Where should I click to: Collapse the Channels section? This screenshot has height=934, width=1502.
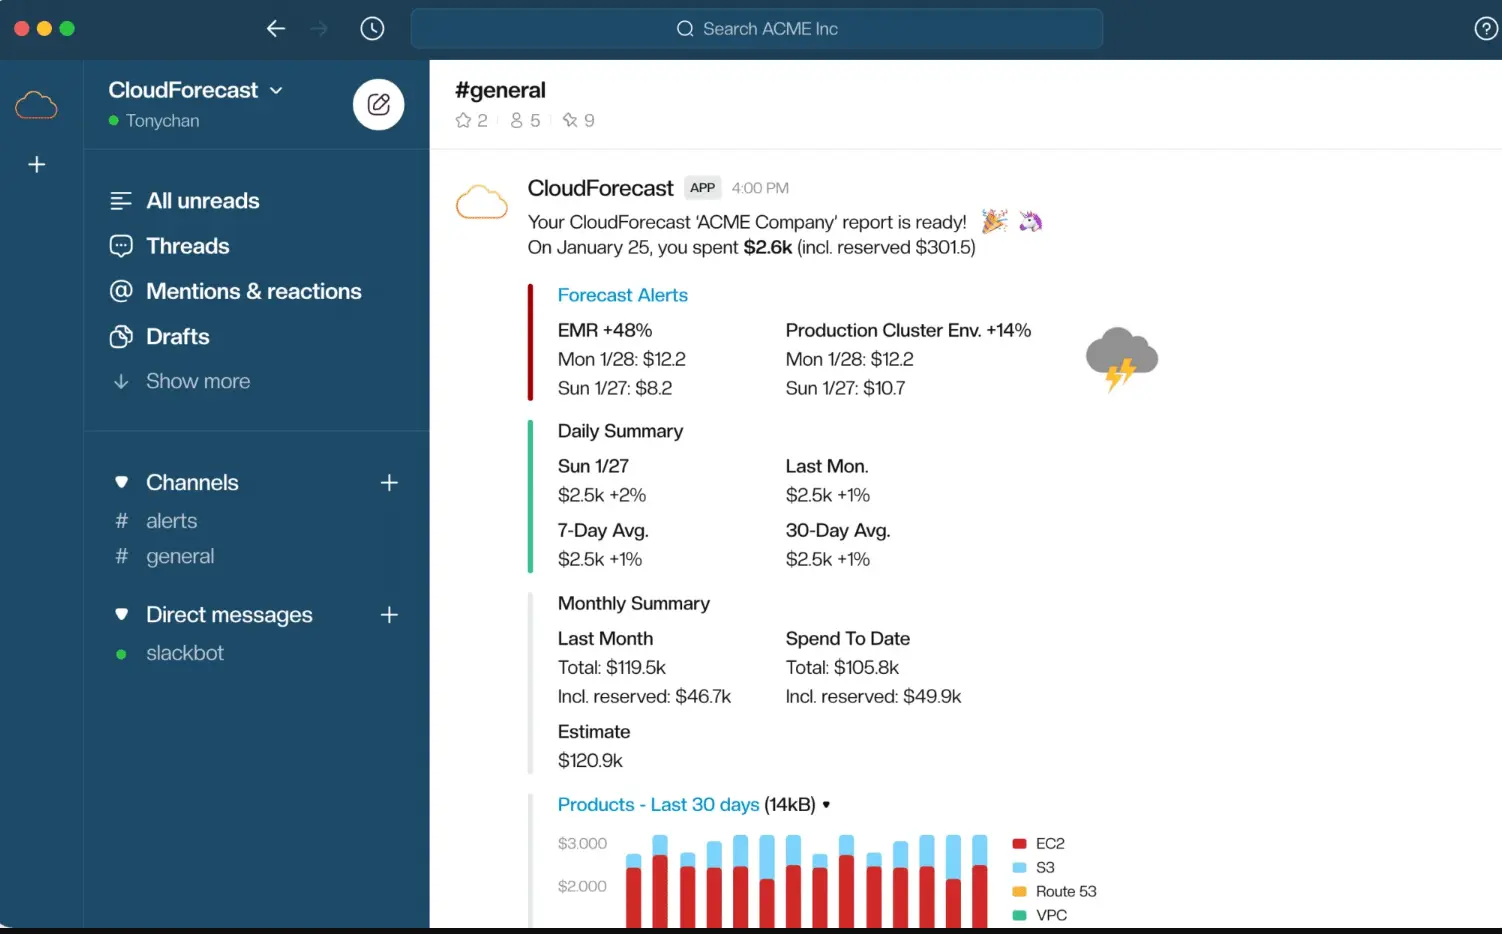pos(121,482)
